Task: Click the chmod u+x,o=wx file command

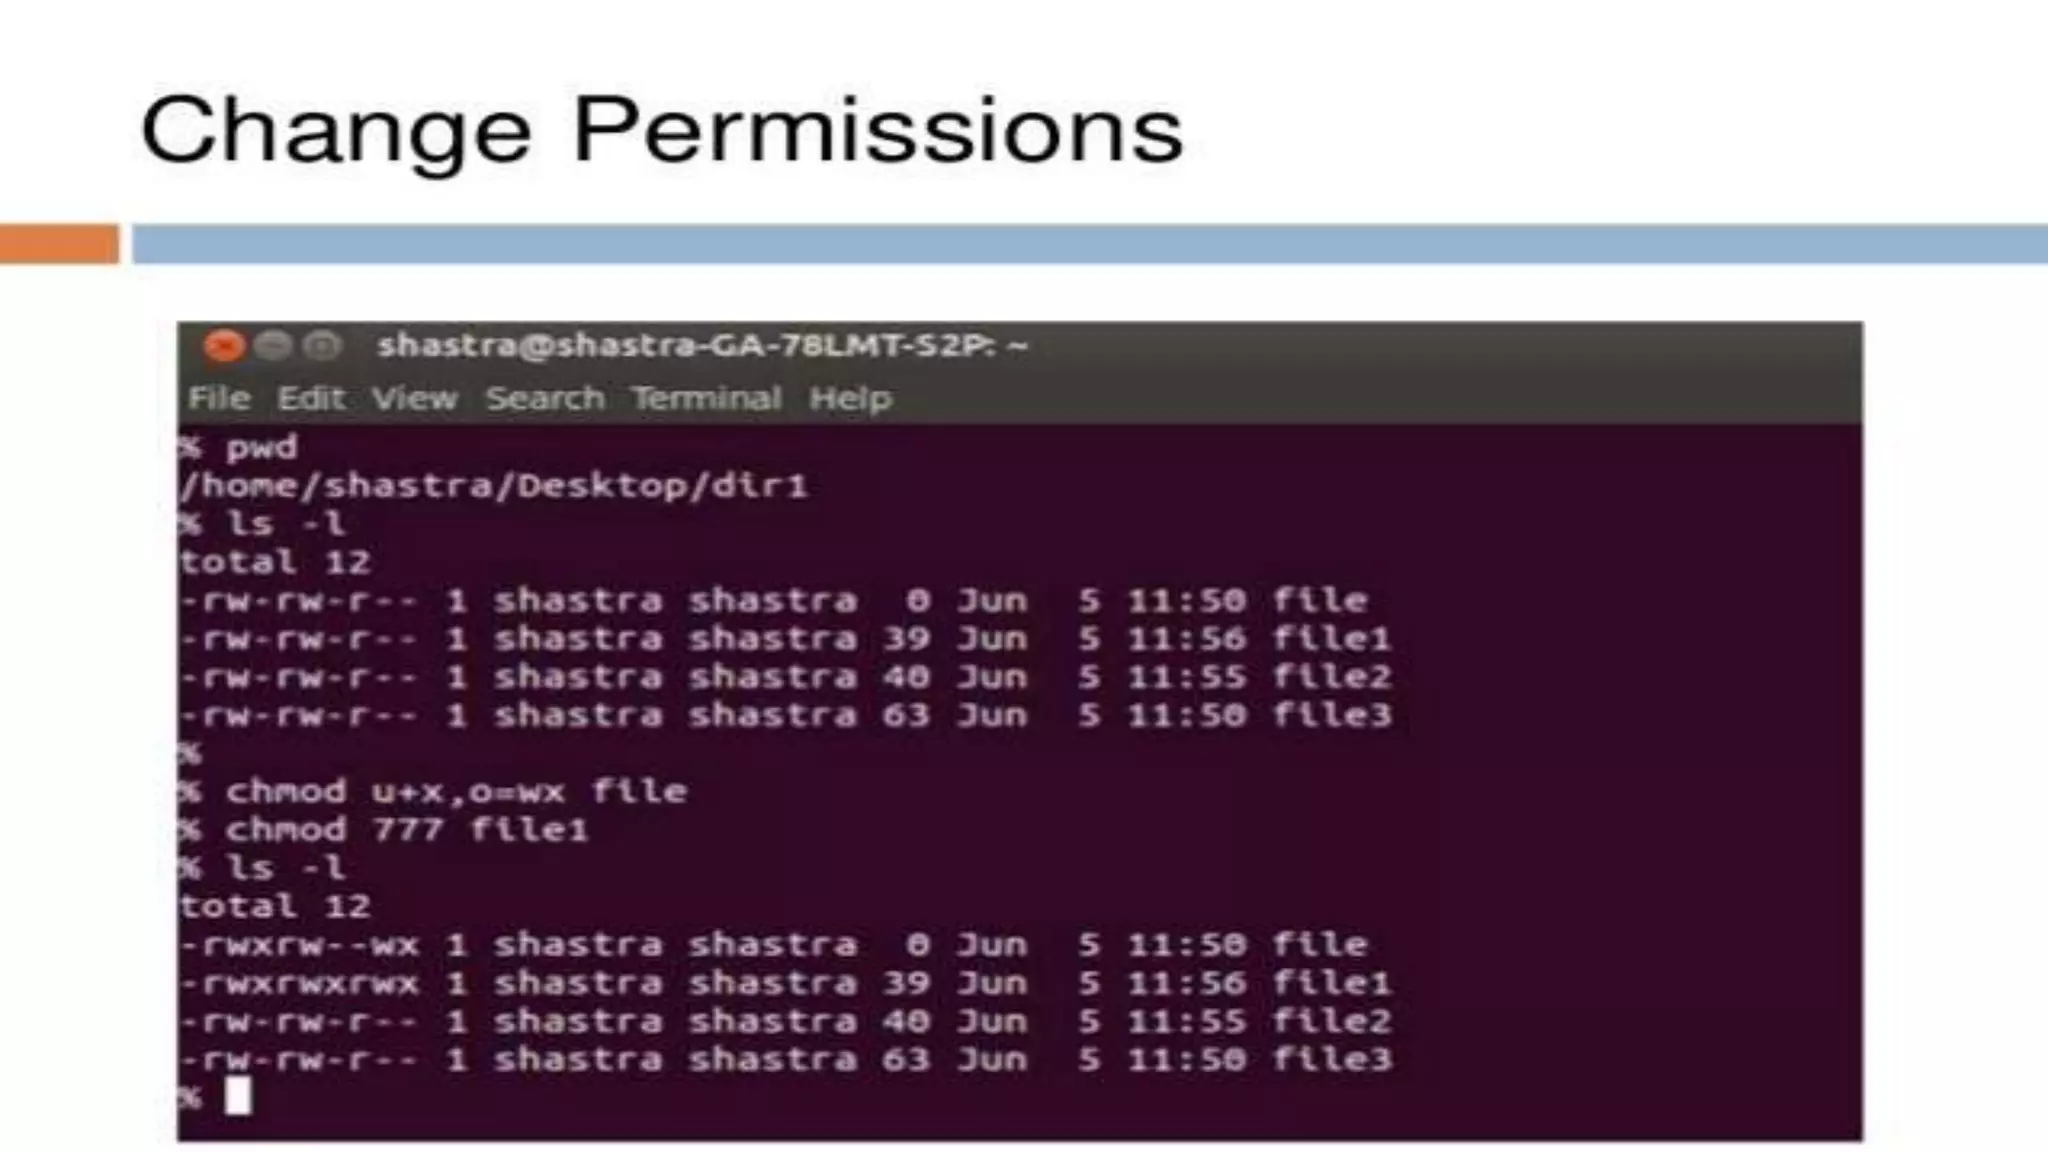Action: (433, 791)
